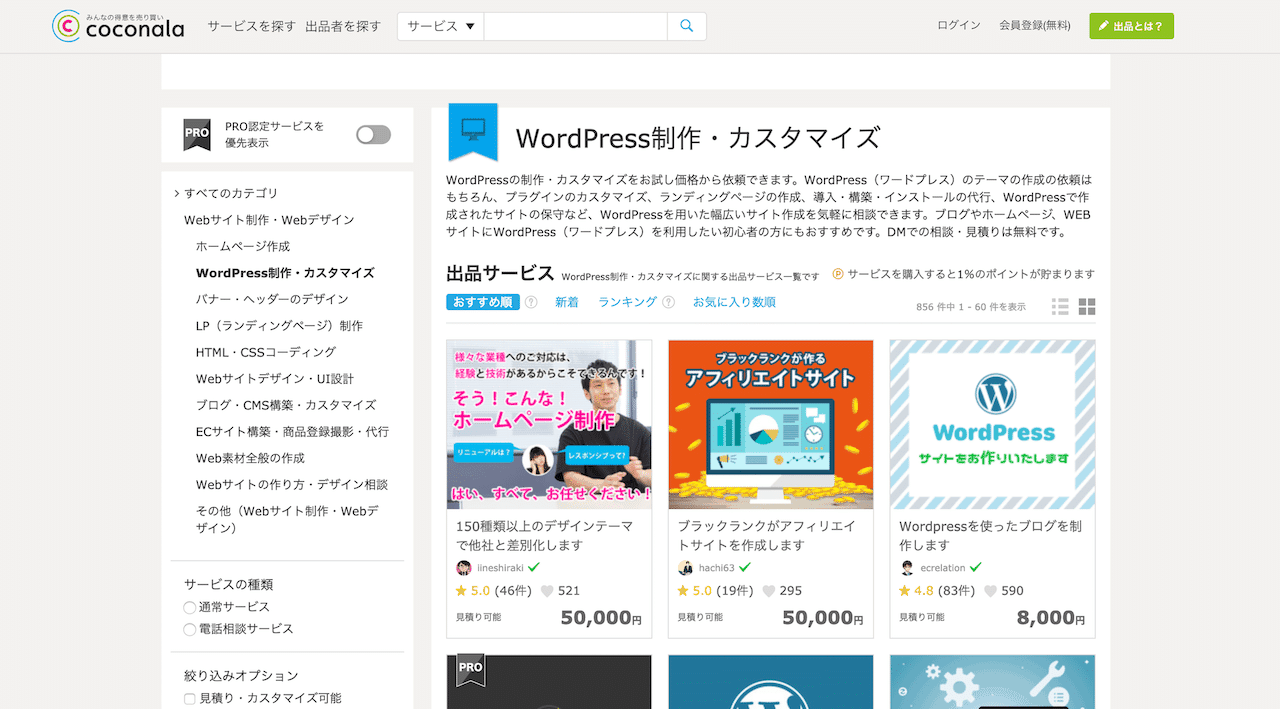The height and width of the screenshot is (709, 1280).
Task: Open Webサイトデザイン・UI設計 category
Action: (275, 379)
